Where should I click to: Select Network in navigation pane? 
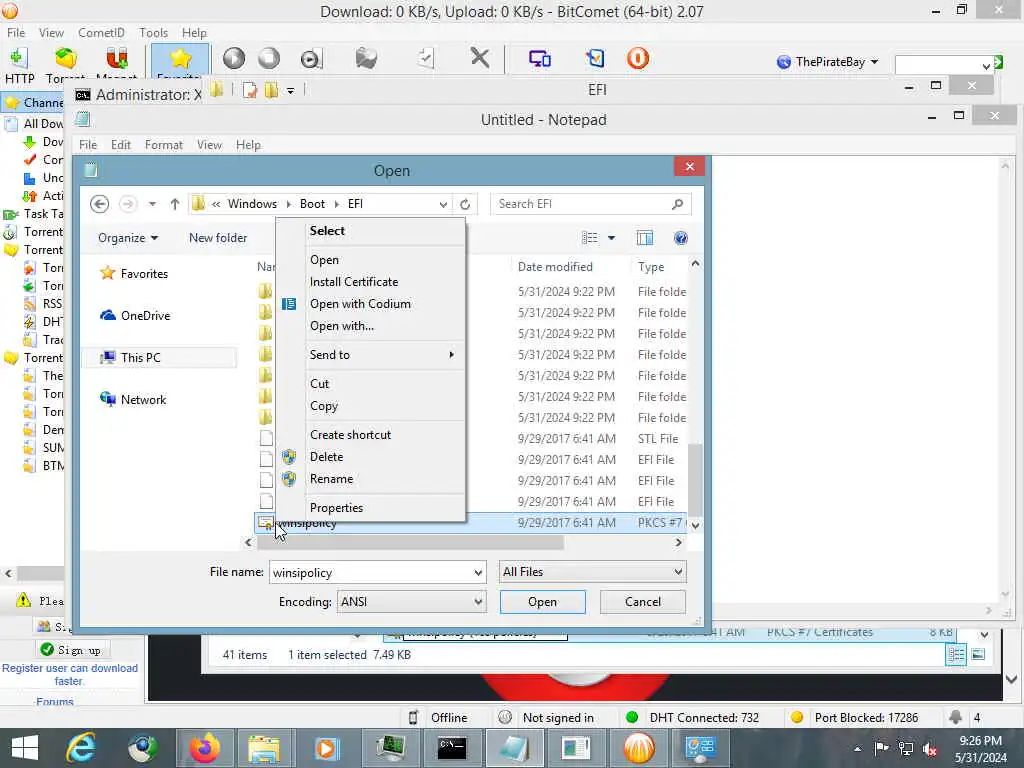tap(143, 400)
